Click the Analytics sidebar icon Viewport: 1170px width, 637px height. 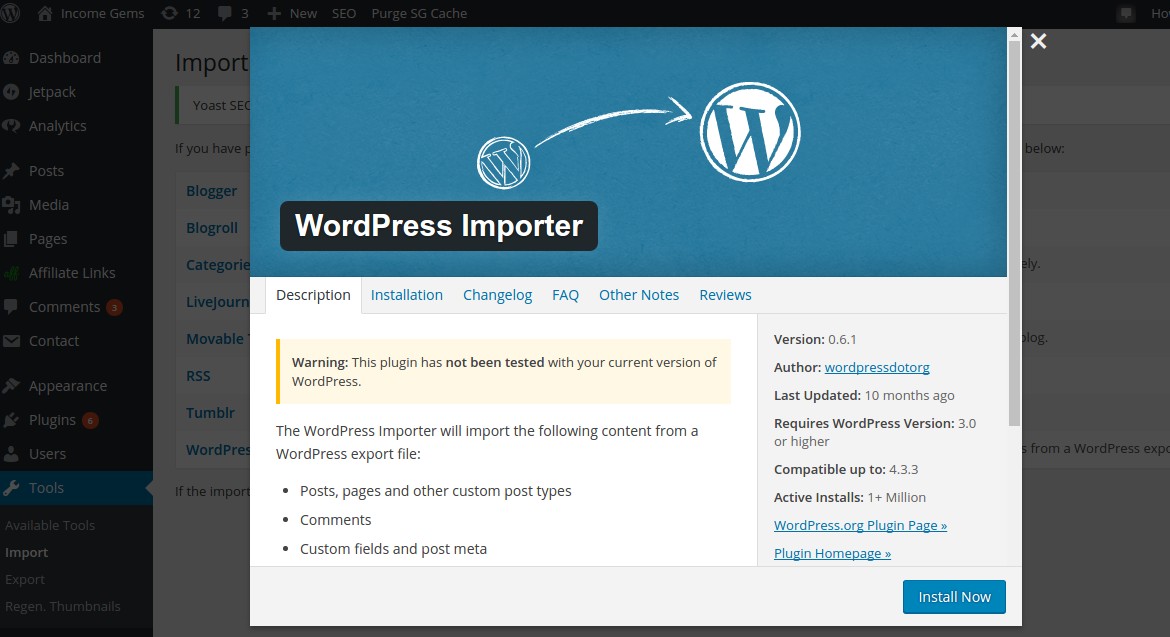pos(10,125)
